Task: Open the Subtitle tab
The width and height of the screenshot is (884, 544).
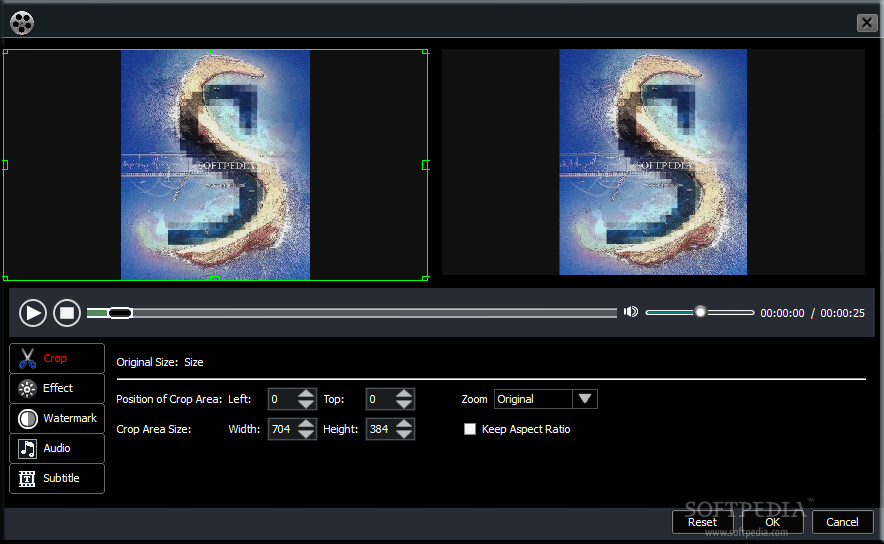Action: click(57, 479)
